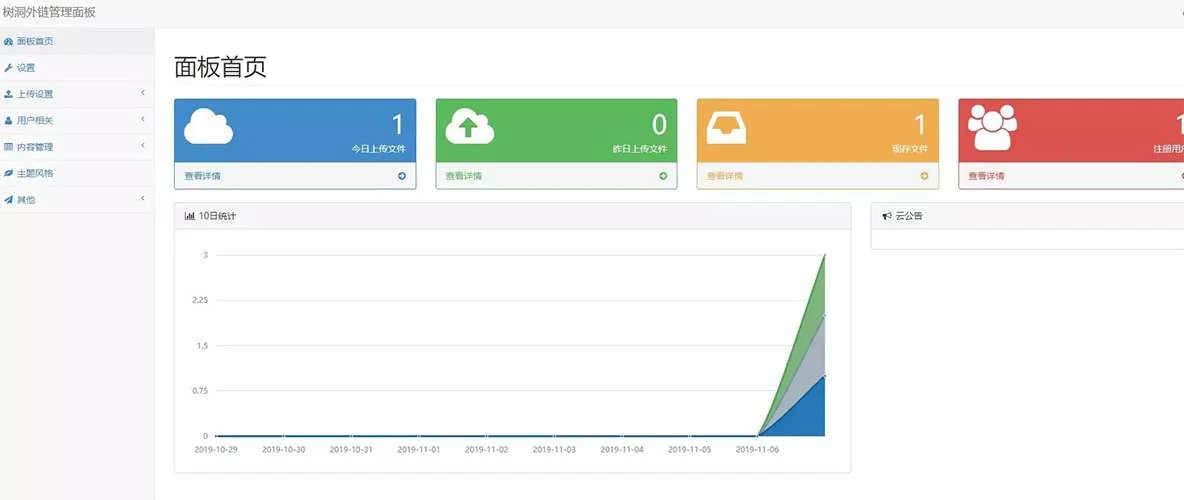Click the bar chart icon beside 10日统计
This screenshot has height=500, width=1184.
(x=189, y=216)
